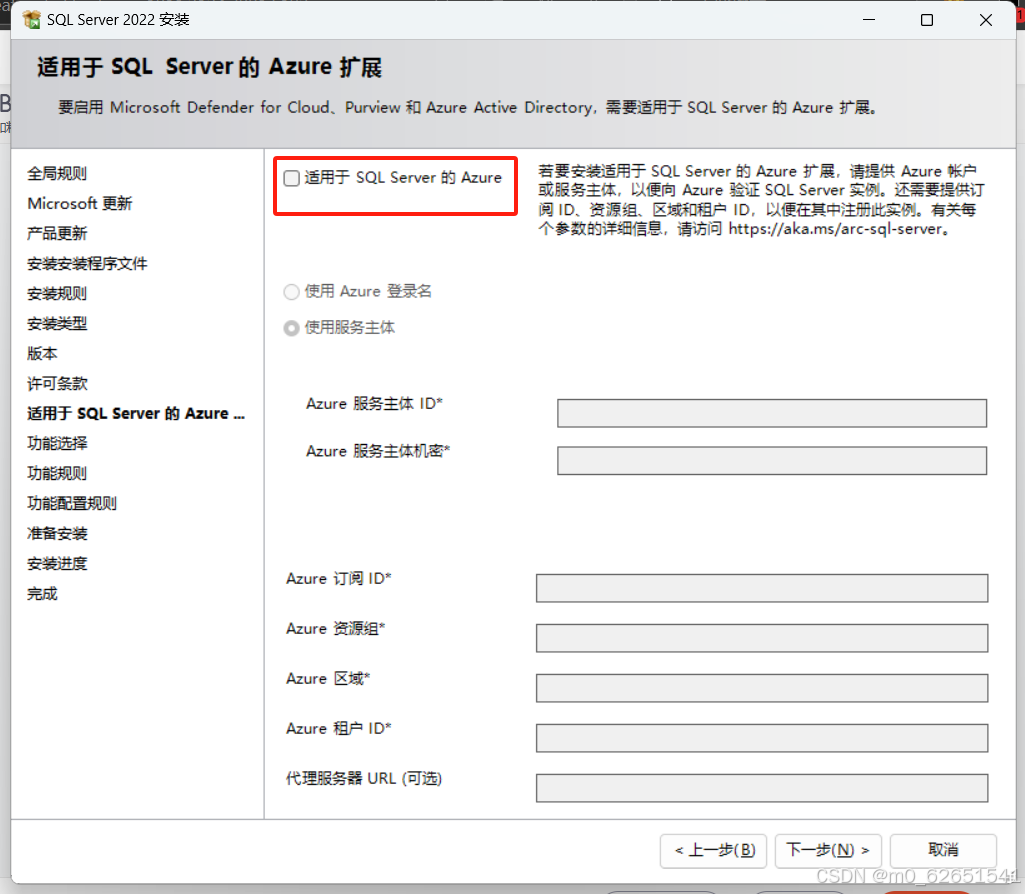
Task: Select 许可条款 step in the sidebar
Action: pyautogui.click(x=57, y=384)
